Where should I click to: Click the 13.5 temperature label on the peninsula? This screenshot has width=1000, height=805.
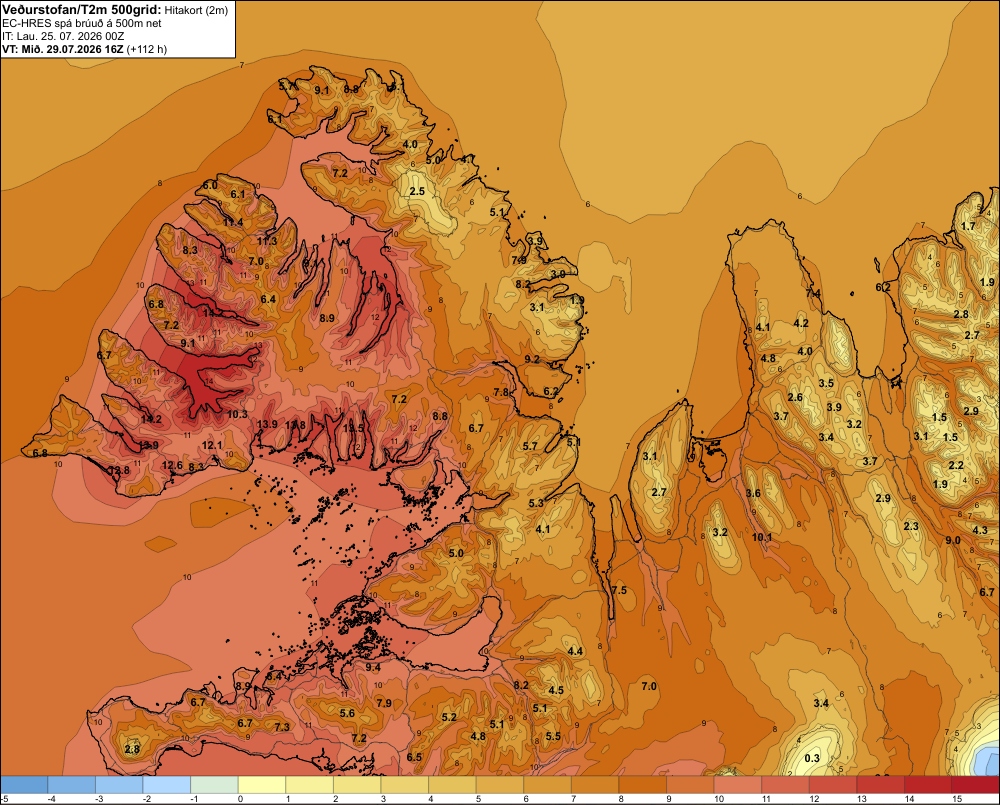pos(353,428)
